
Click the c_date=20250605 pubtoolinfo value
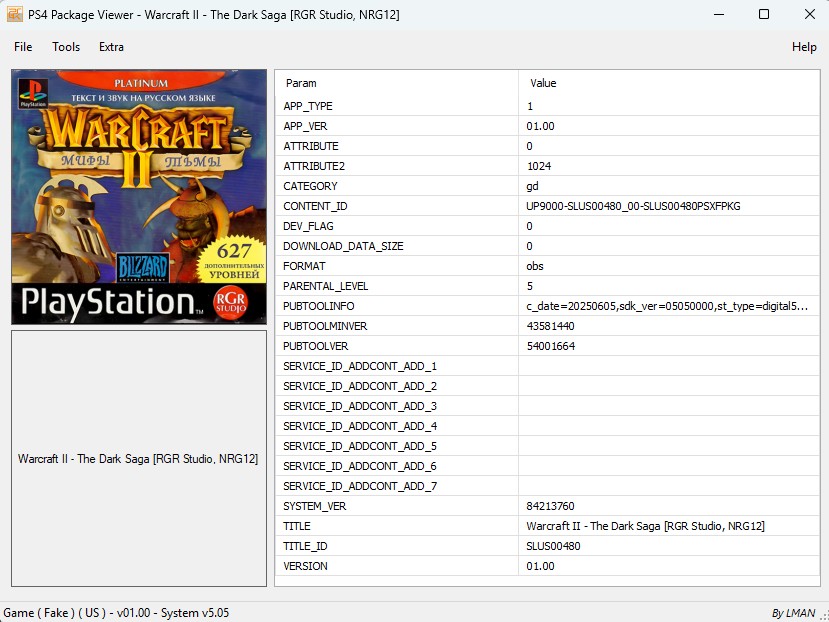(667, 306)
